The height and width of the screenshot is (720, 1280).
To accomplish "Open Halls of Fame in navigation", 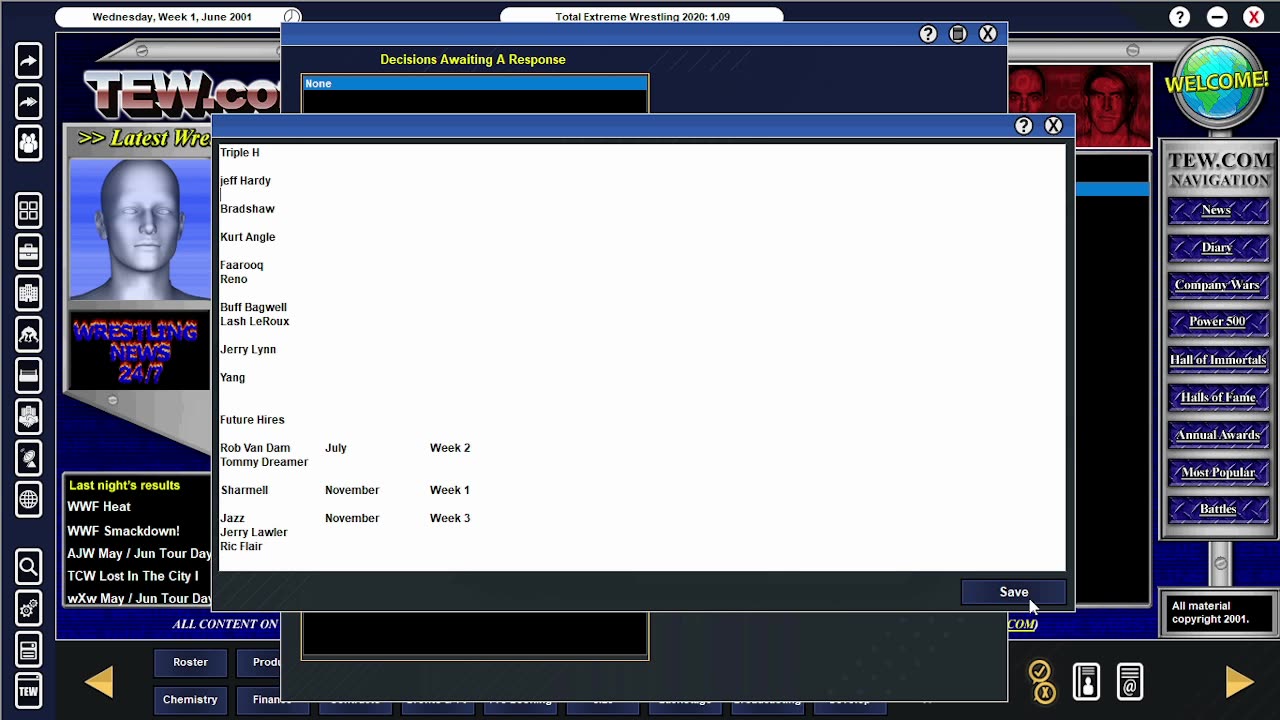I will pyautogui.click(x=1217, y=397).
